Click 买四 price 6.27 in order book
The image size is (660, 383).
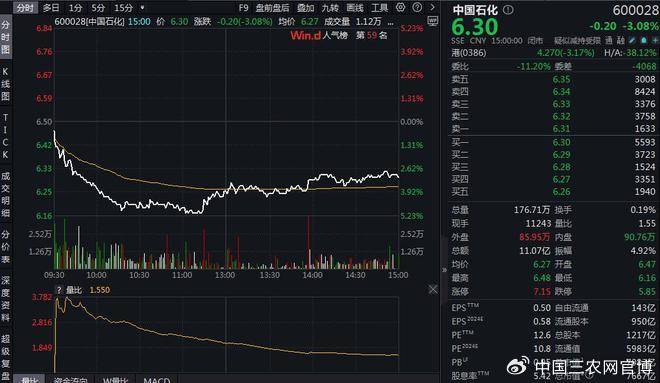click(x=561, y=179)
